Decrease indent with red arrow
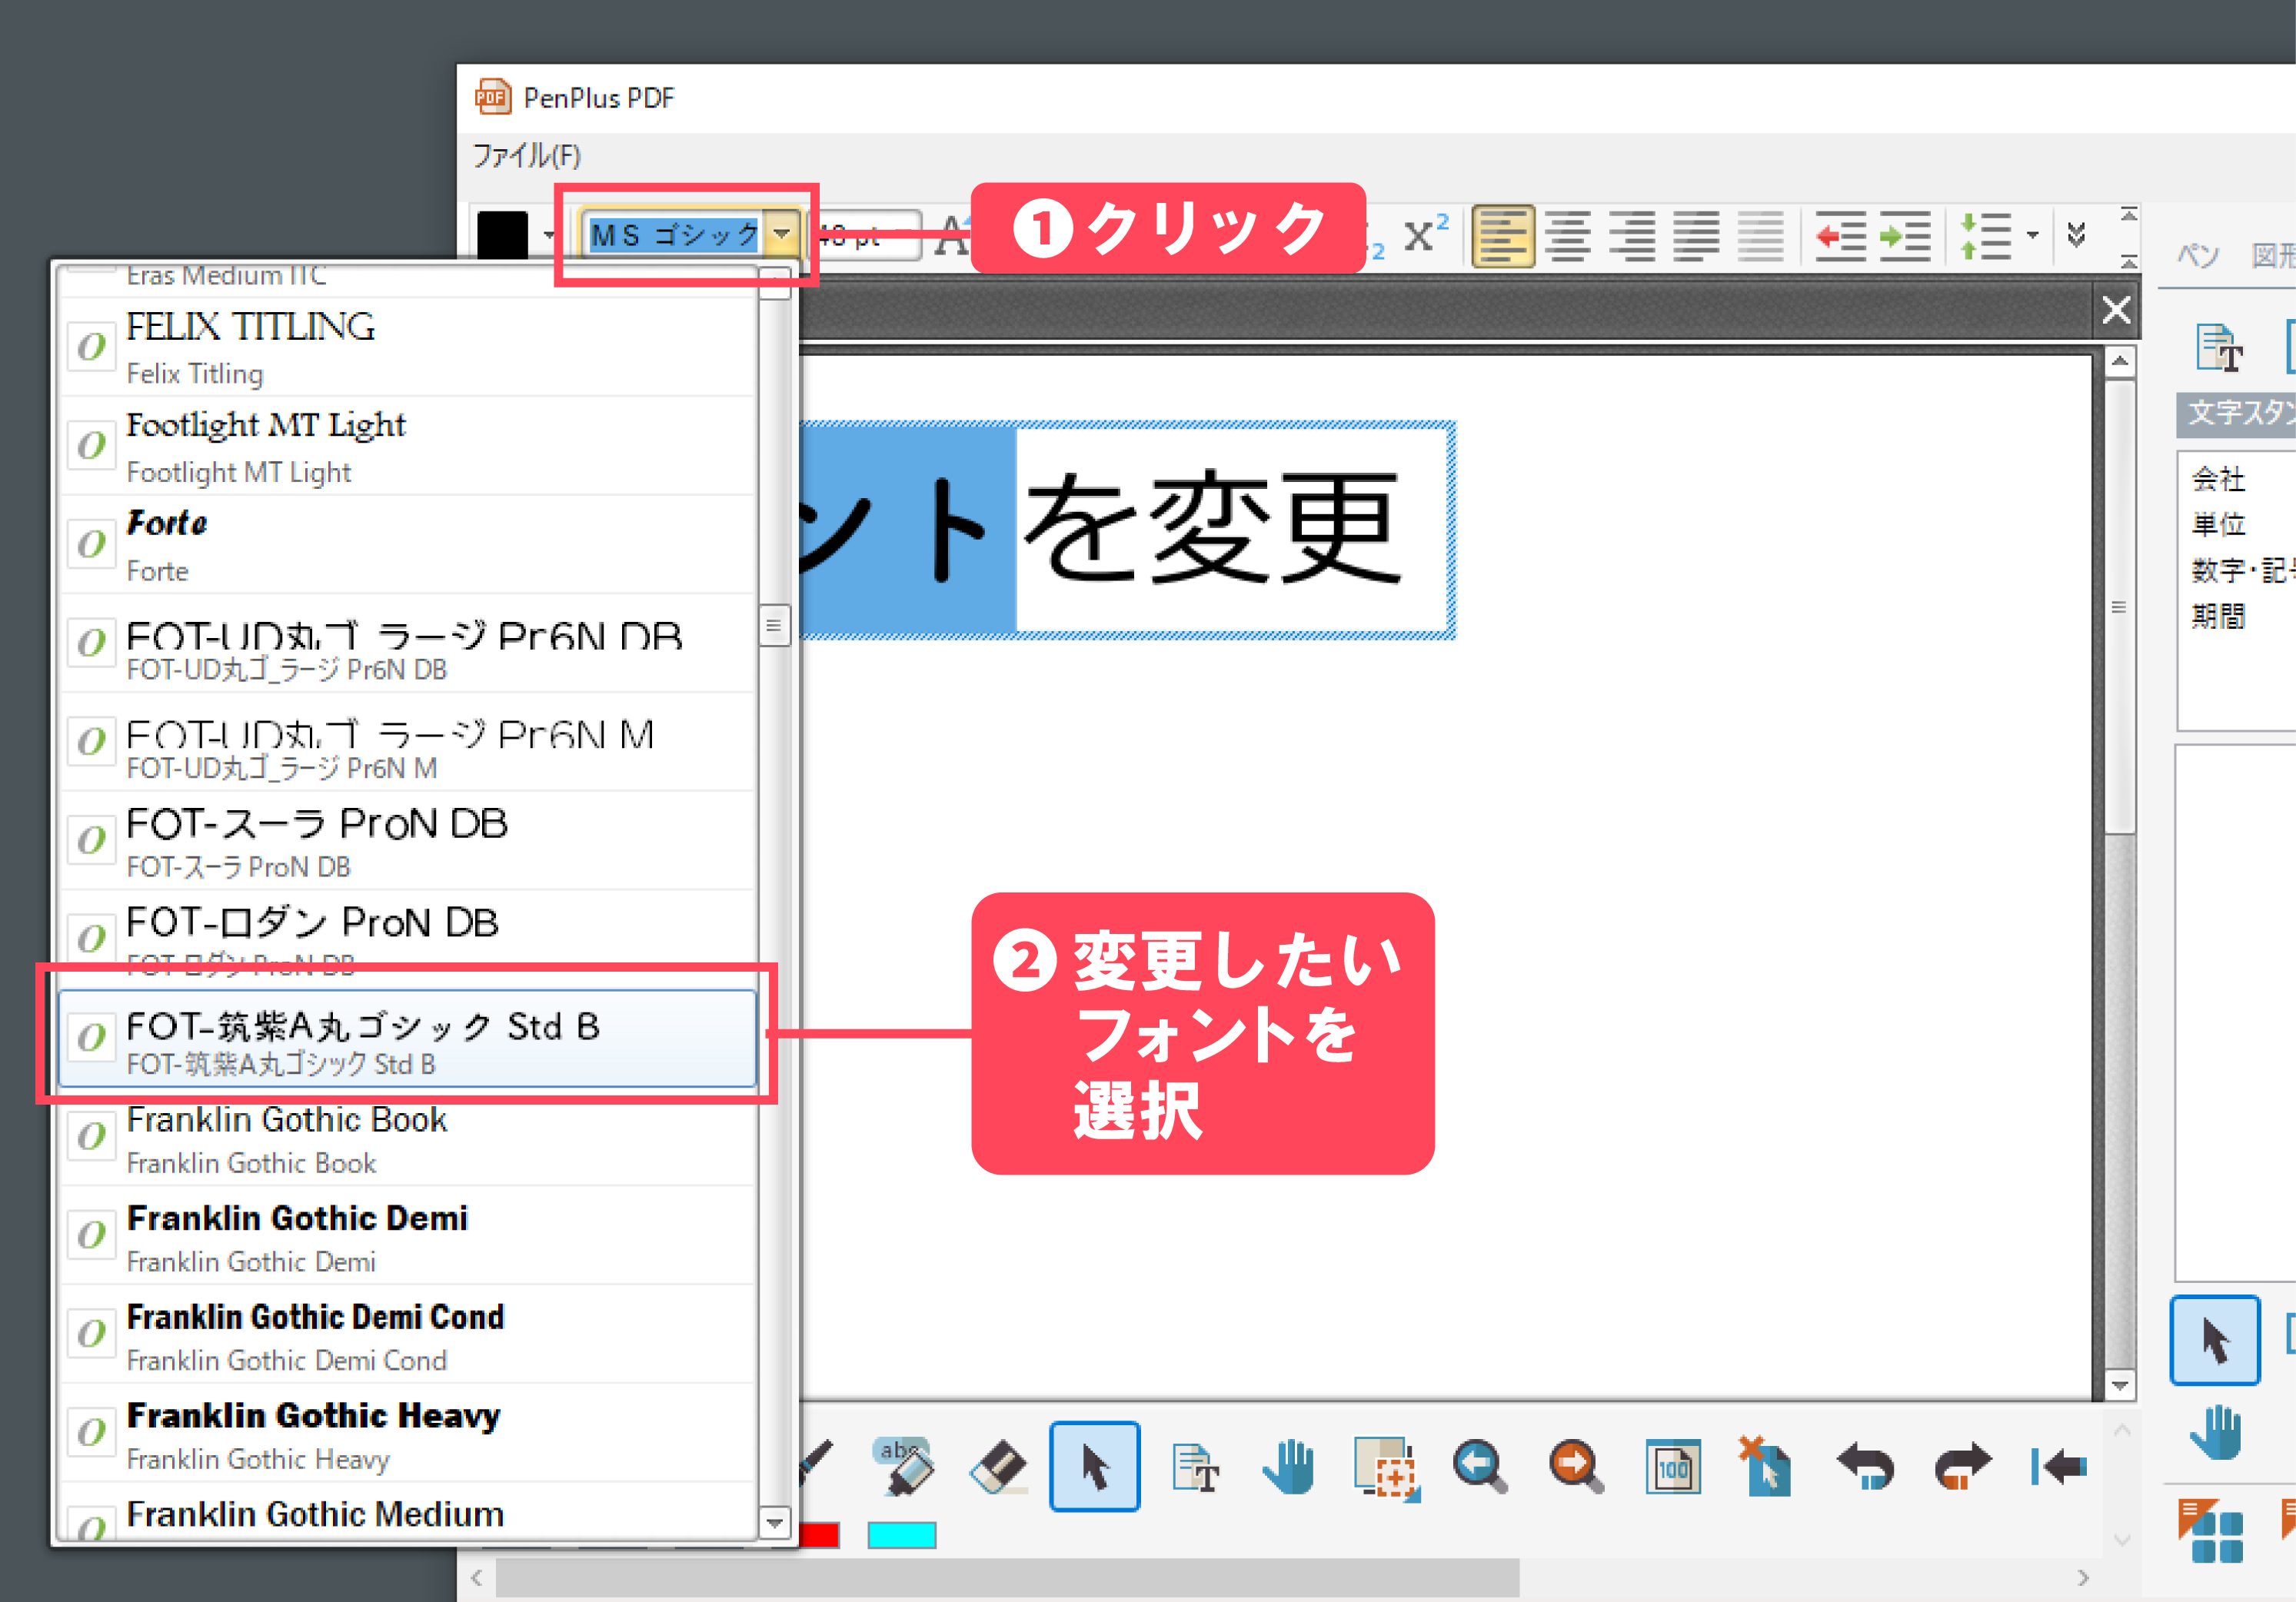Image resolution: width=2296 pixels, height=1602 pixels. click(x=1840, y=237)
